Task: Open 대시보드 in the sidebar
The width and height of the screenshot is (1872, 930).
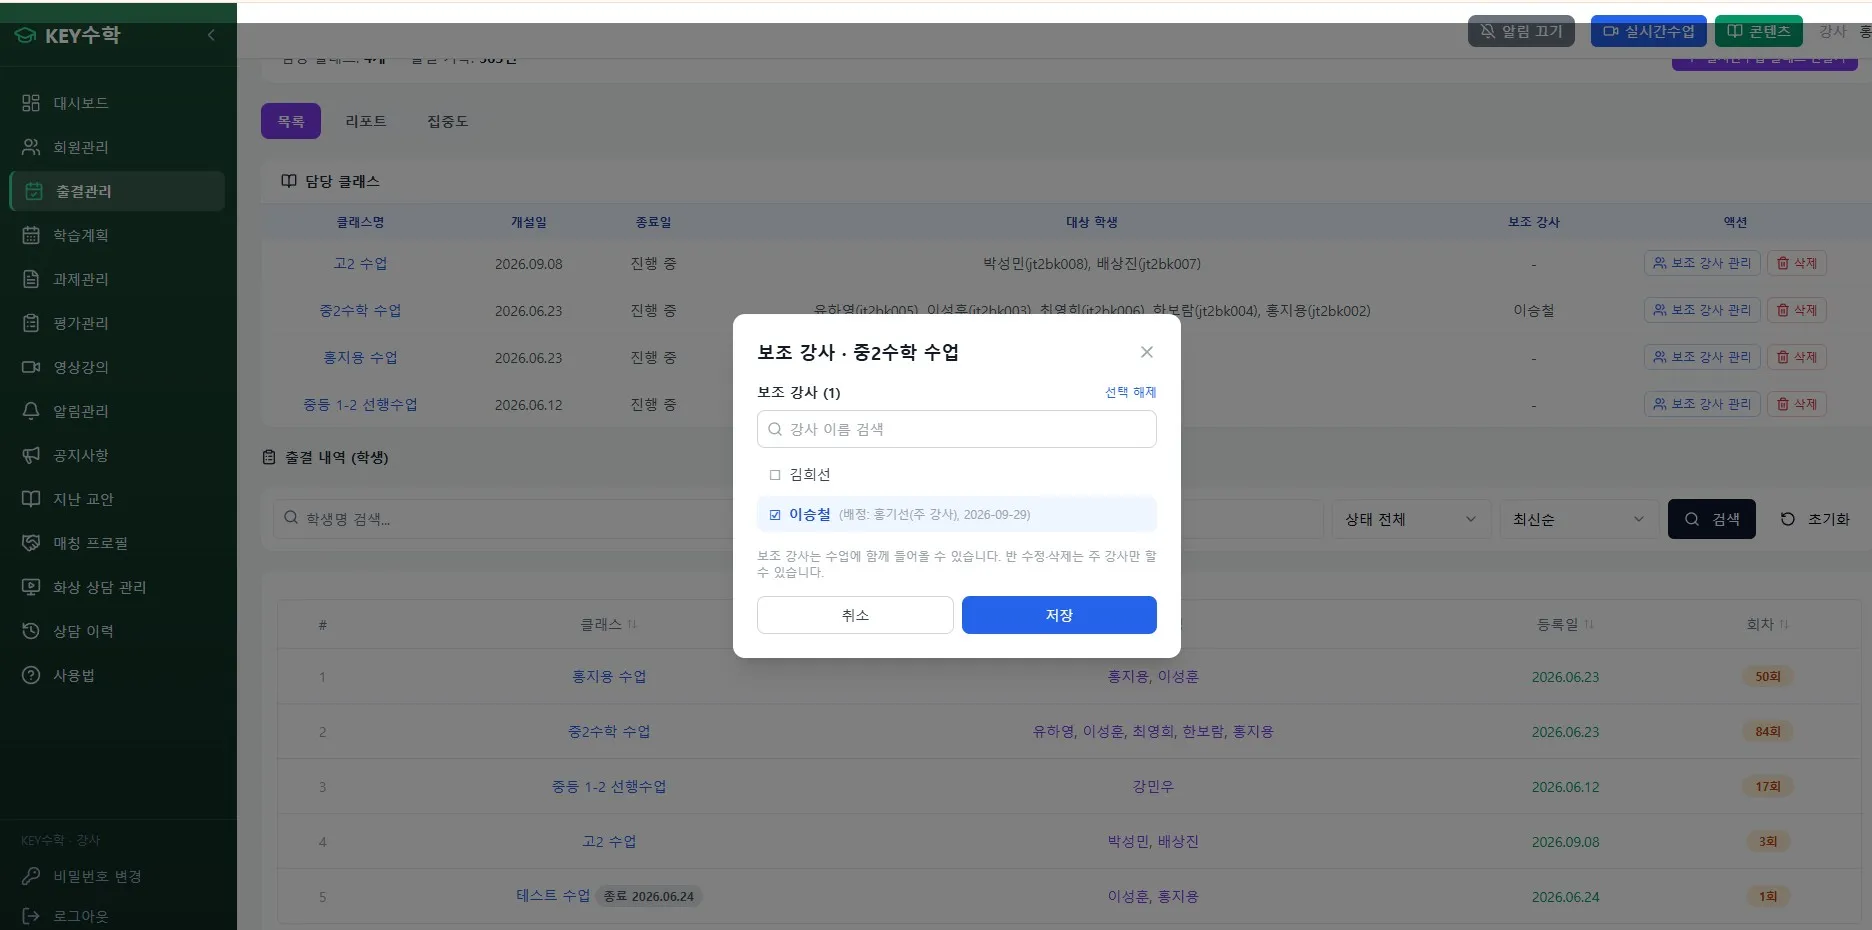Action: point(116,103)
